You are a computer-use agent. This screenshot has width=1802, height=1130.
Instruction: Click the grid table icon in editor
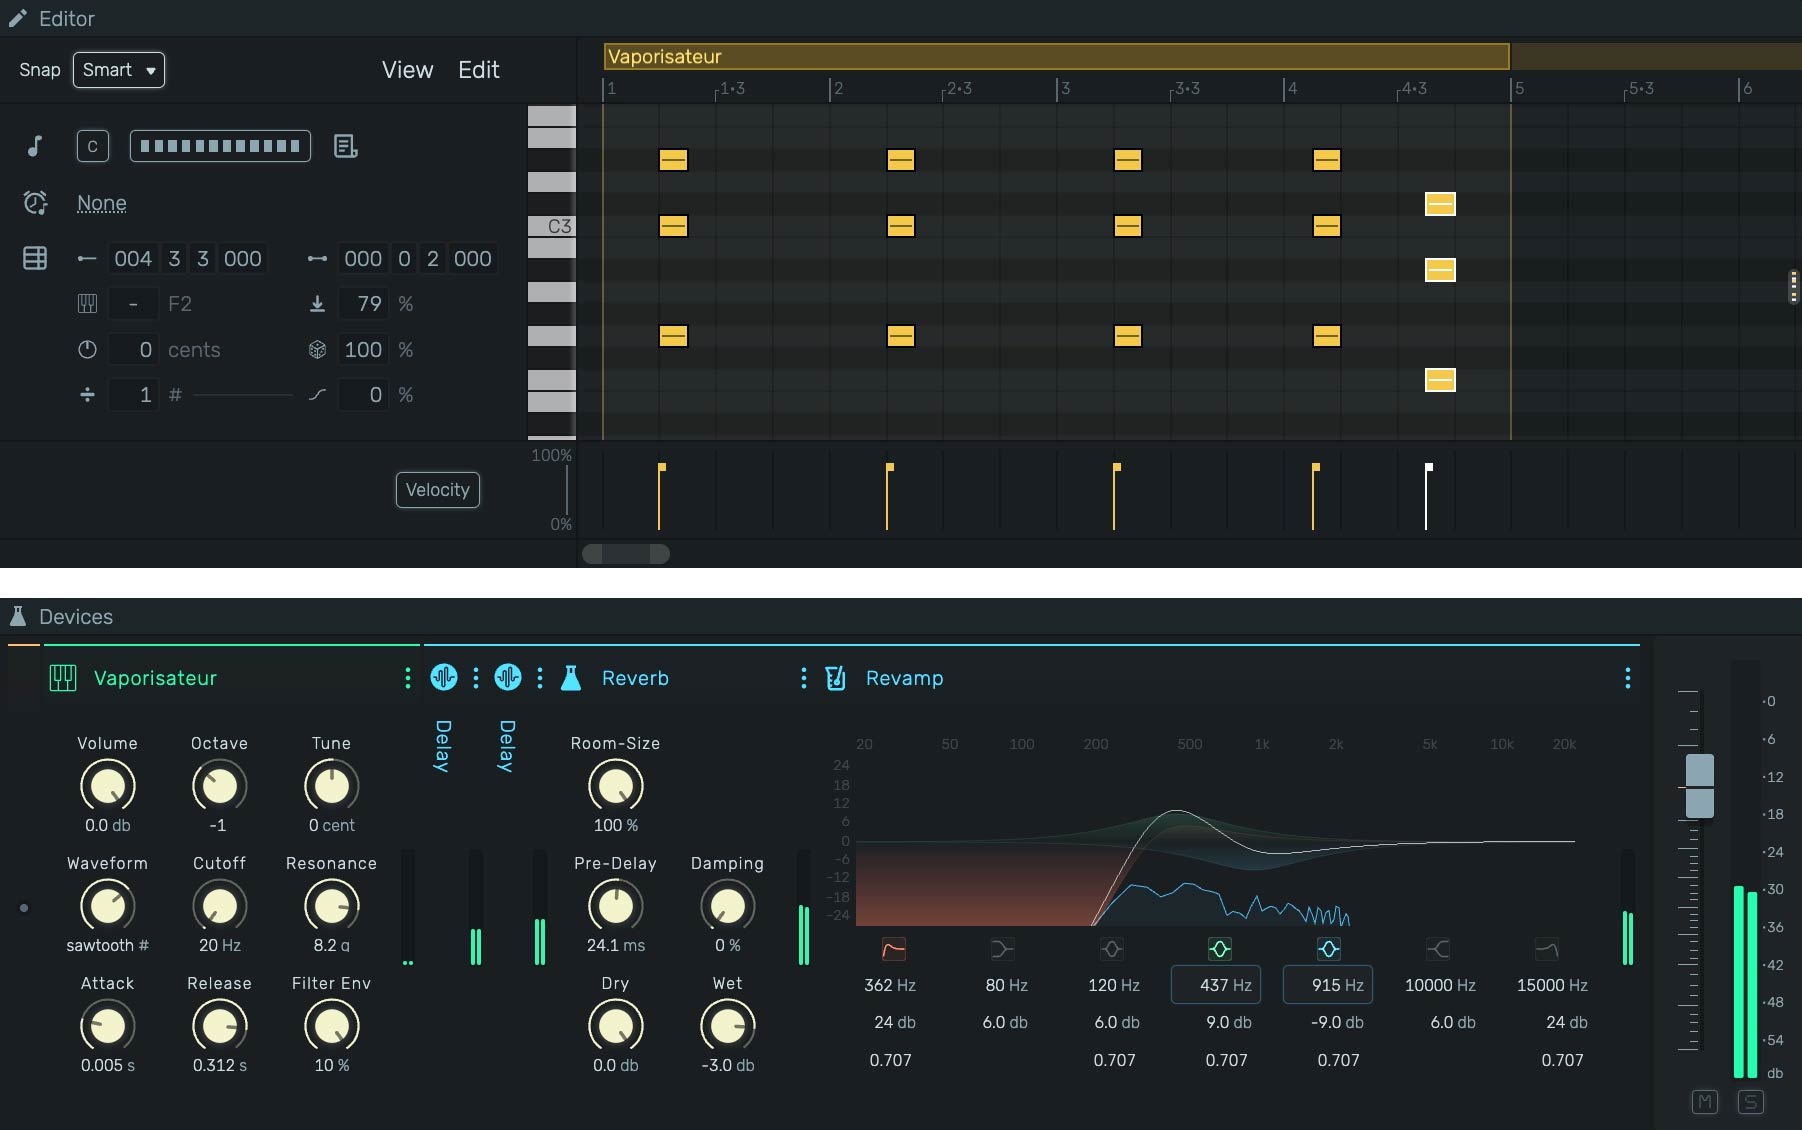tap(35, 259)
